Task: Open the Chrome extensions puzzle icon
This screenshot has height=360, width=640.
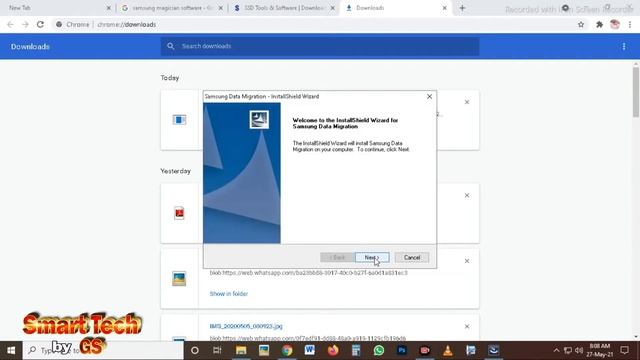Action: (599, 24)
